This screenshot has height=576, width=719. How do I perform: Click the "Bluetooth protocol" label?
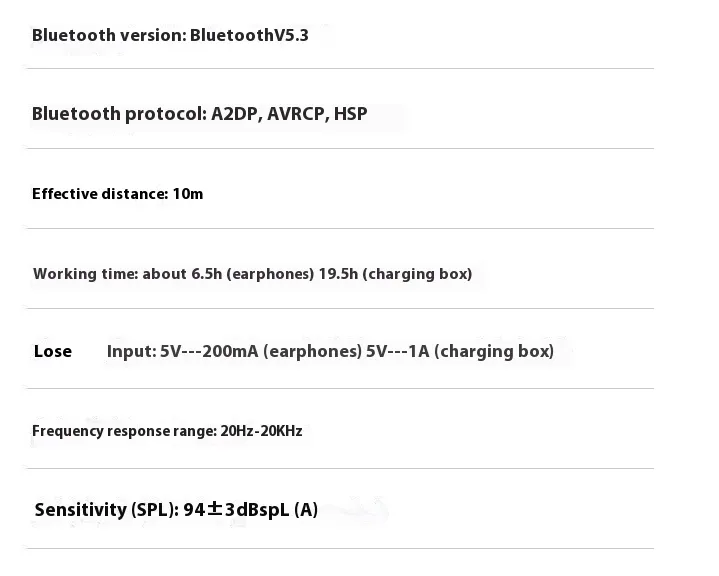point(118,114)
